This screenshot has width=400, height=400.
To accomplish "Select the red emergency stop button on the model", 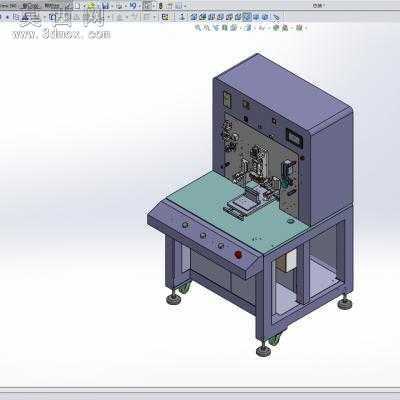I will (x=238, y=255).
